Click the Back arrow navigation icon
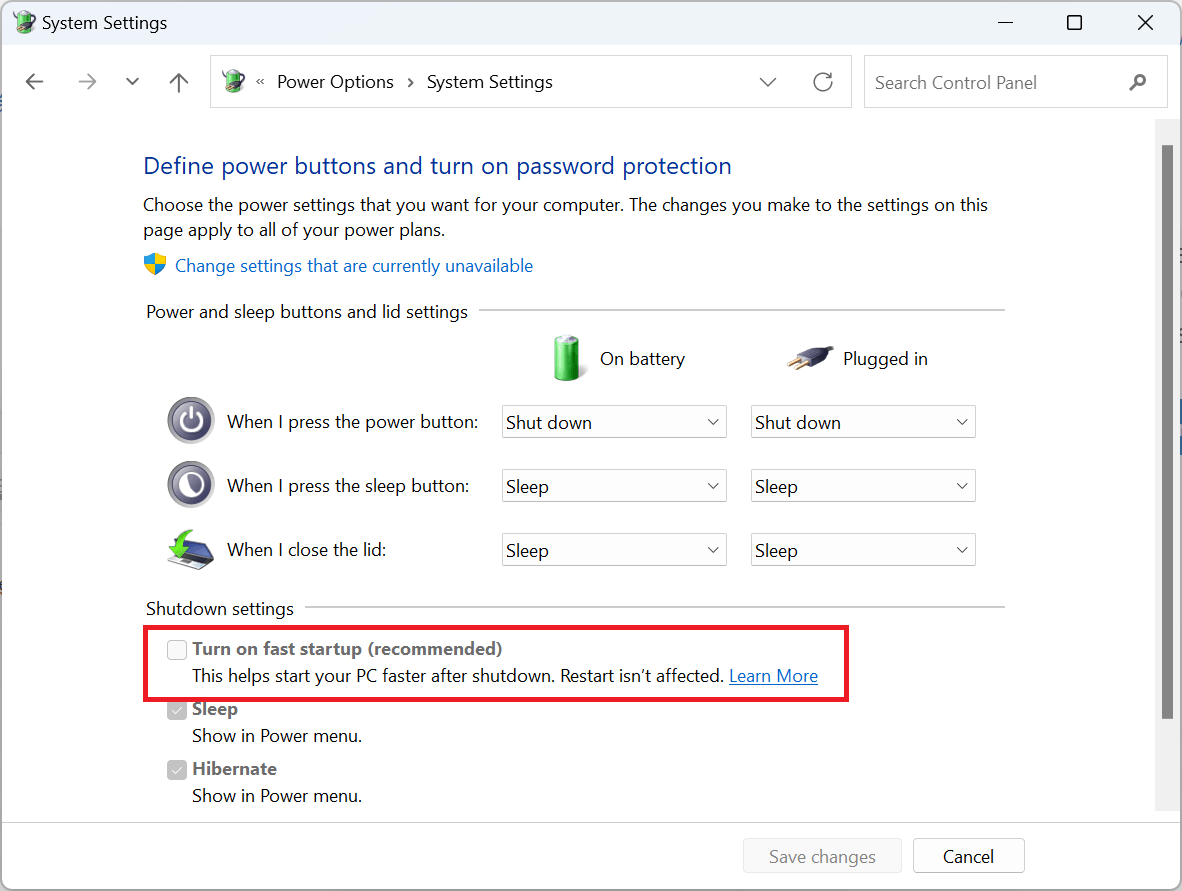 pyautogui.click(x=35, y=81)
